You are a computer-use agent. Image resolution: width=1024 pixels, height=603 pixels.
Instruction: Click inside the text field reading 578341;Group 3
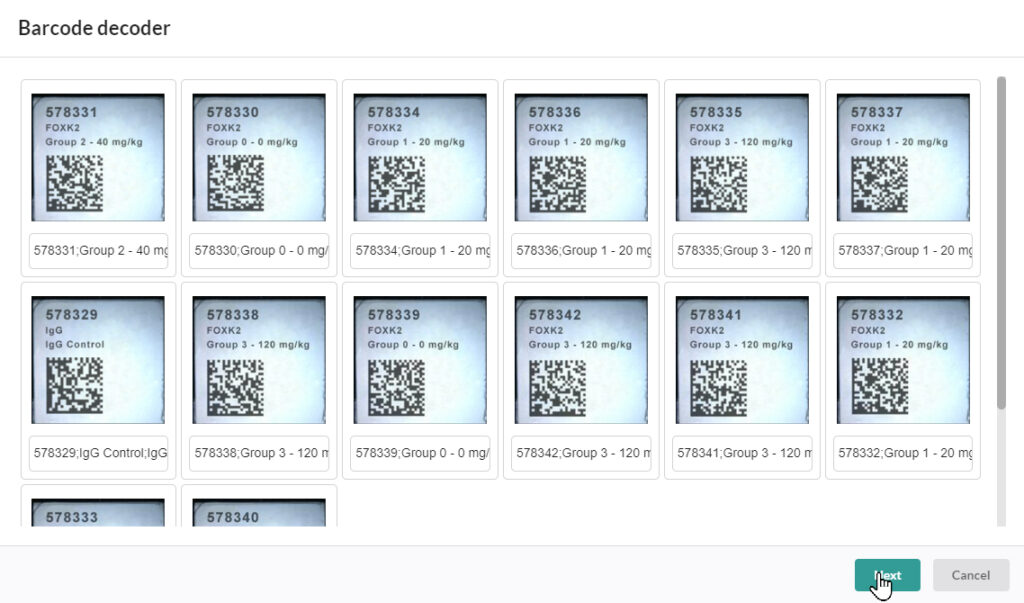742,454
